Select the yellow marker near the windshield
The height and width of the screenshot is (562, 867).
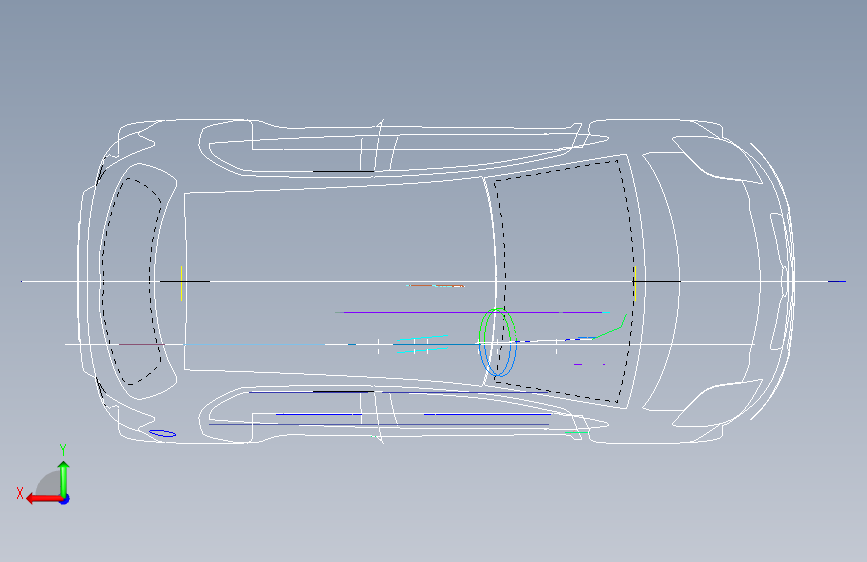point(635,283)
